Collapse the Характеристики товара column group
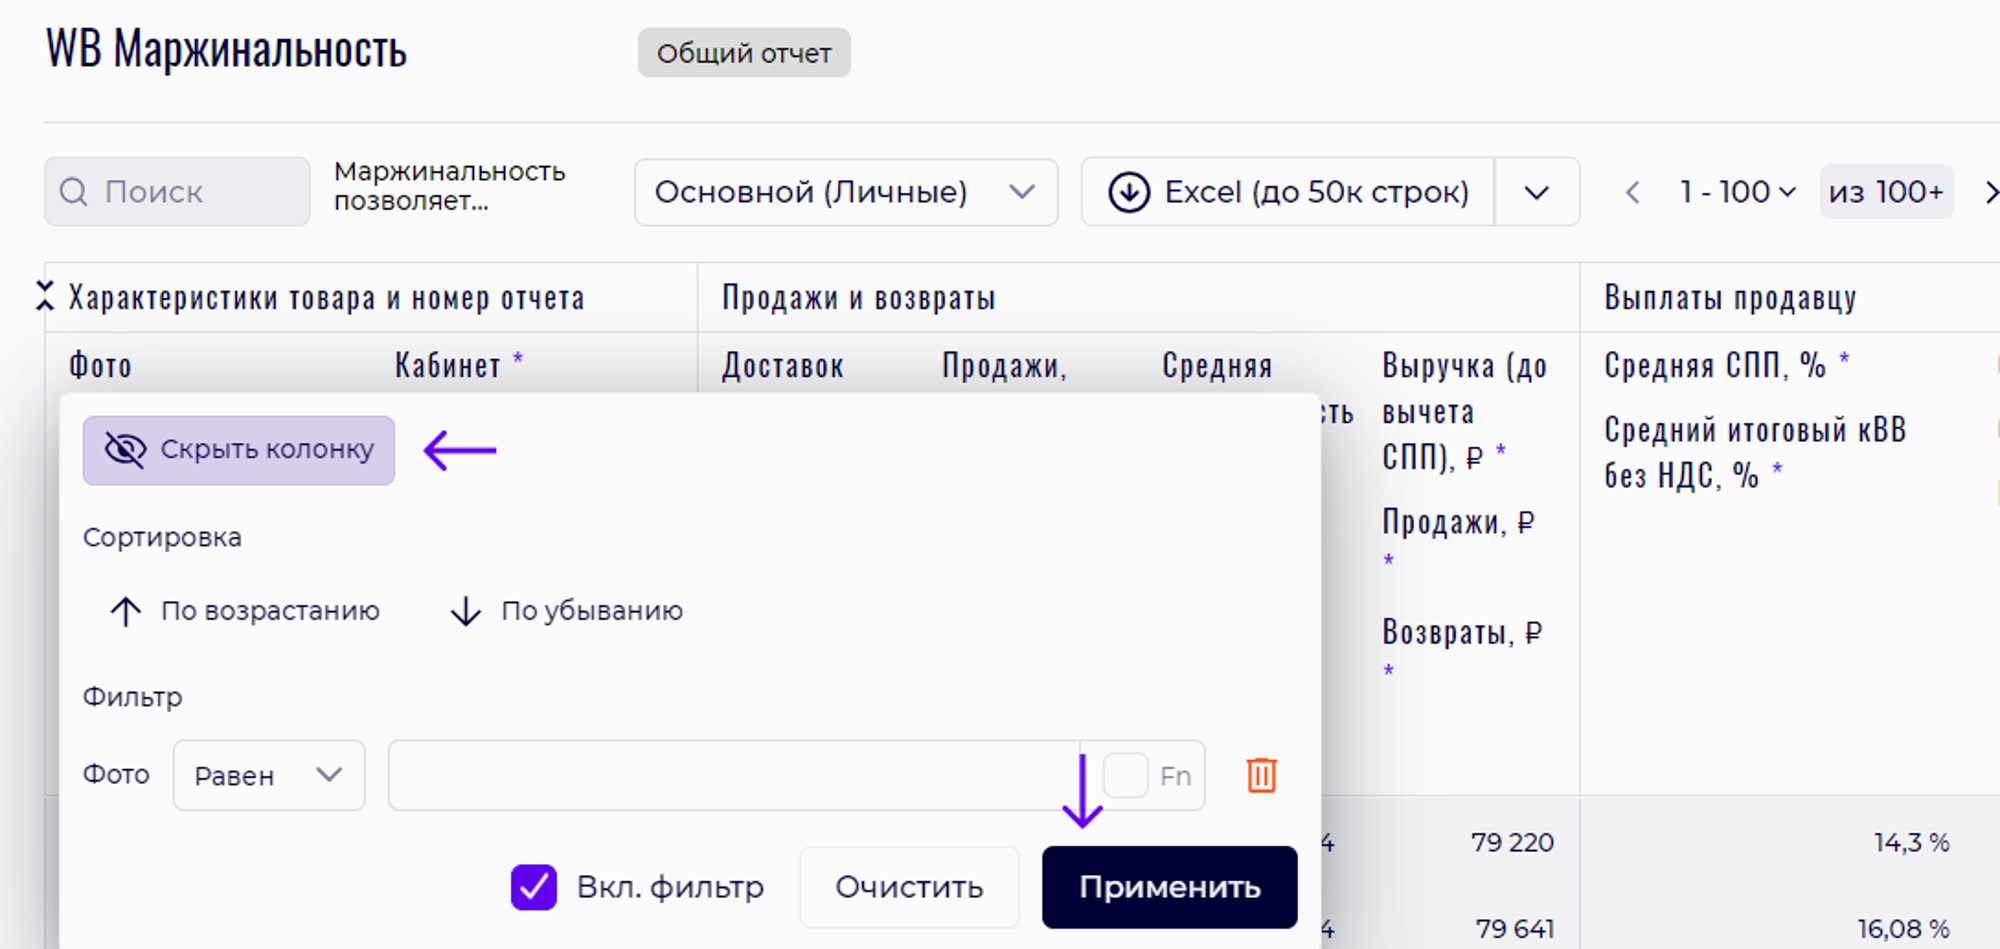The height and width of the screenshot is (949, 2000). 45,296
